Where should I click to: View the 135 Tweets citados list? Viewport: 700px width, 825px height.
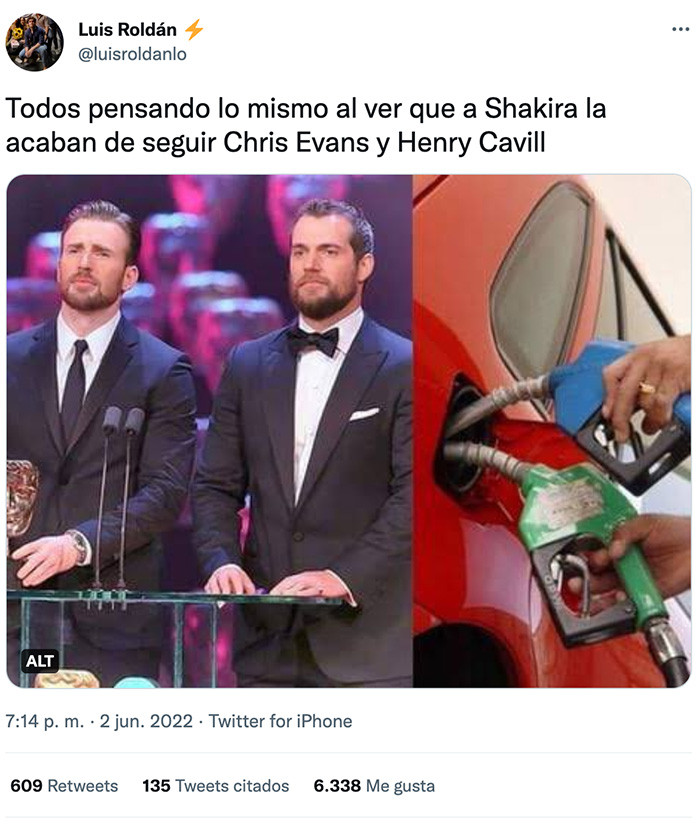tap(216, 786)
